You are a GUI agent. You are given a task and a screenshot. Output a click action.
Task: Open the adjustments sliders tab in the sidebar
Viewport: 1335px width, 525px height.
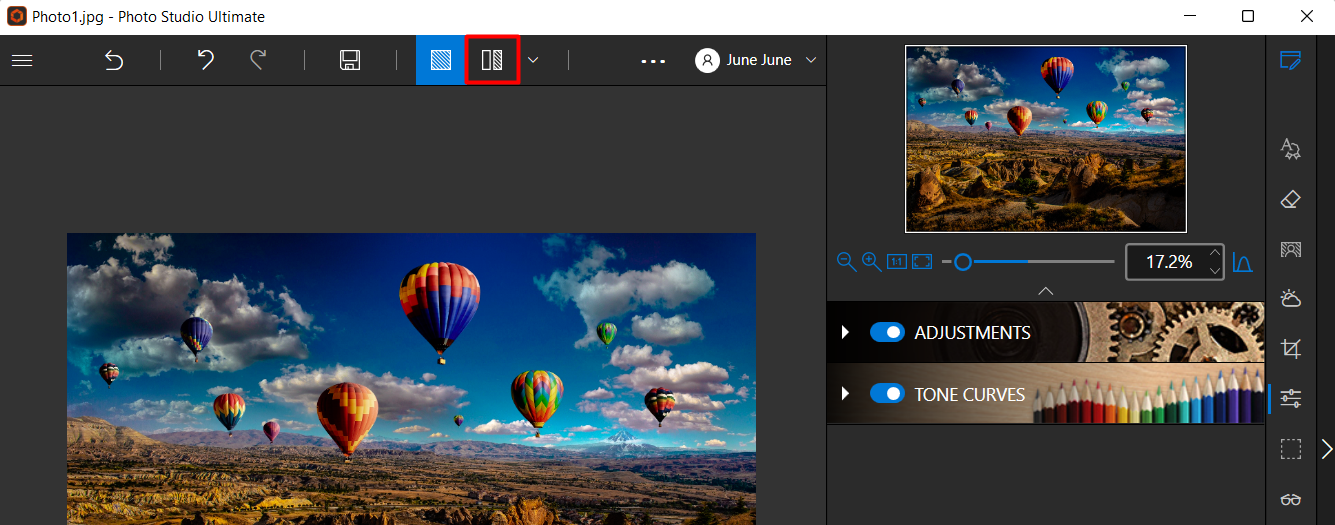[x=1291, y=399]
